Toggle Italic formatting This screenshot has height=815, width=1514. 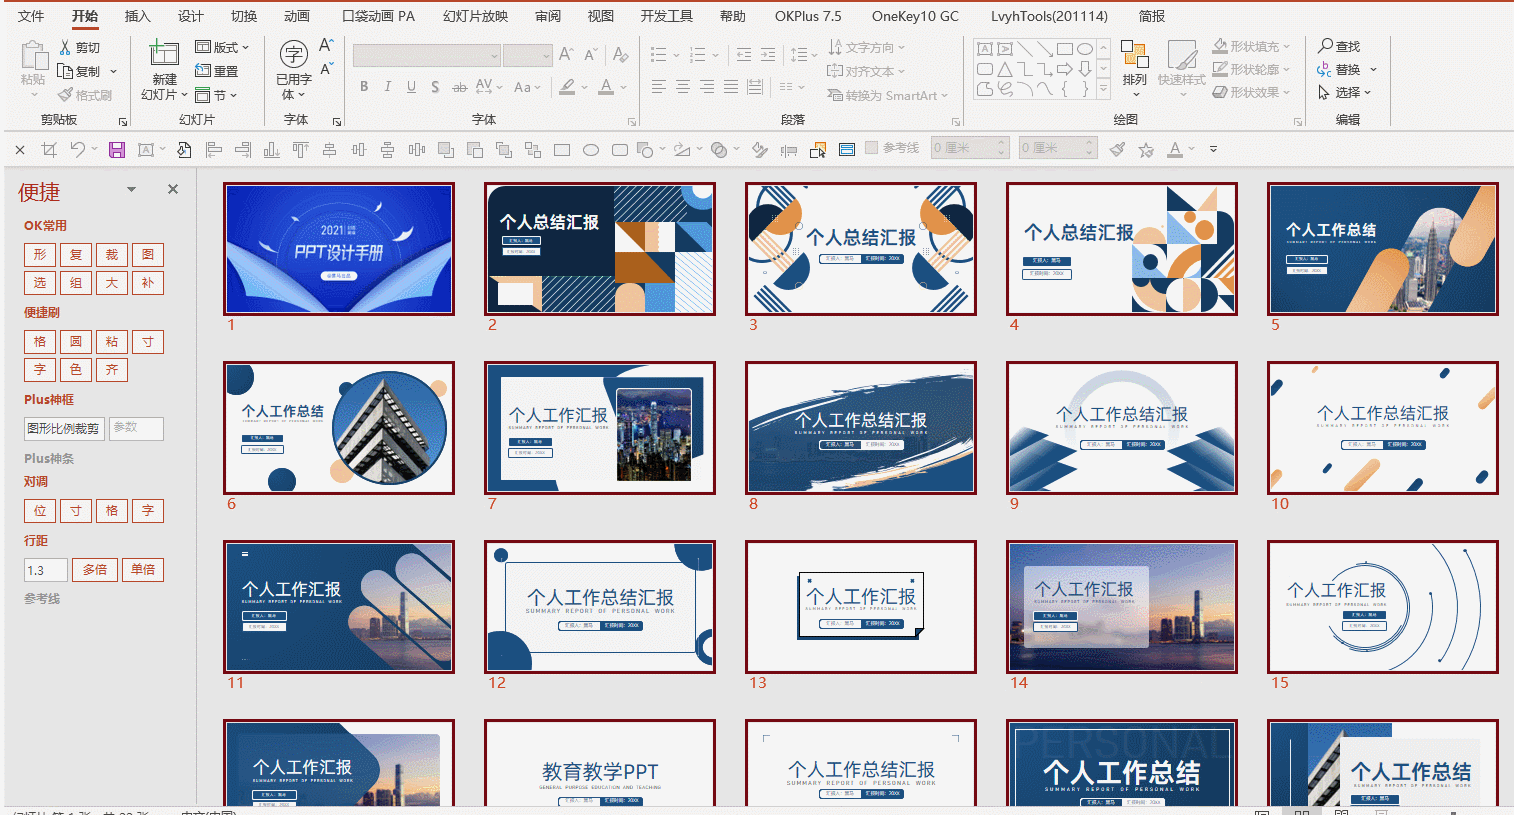(387, 87)
